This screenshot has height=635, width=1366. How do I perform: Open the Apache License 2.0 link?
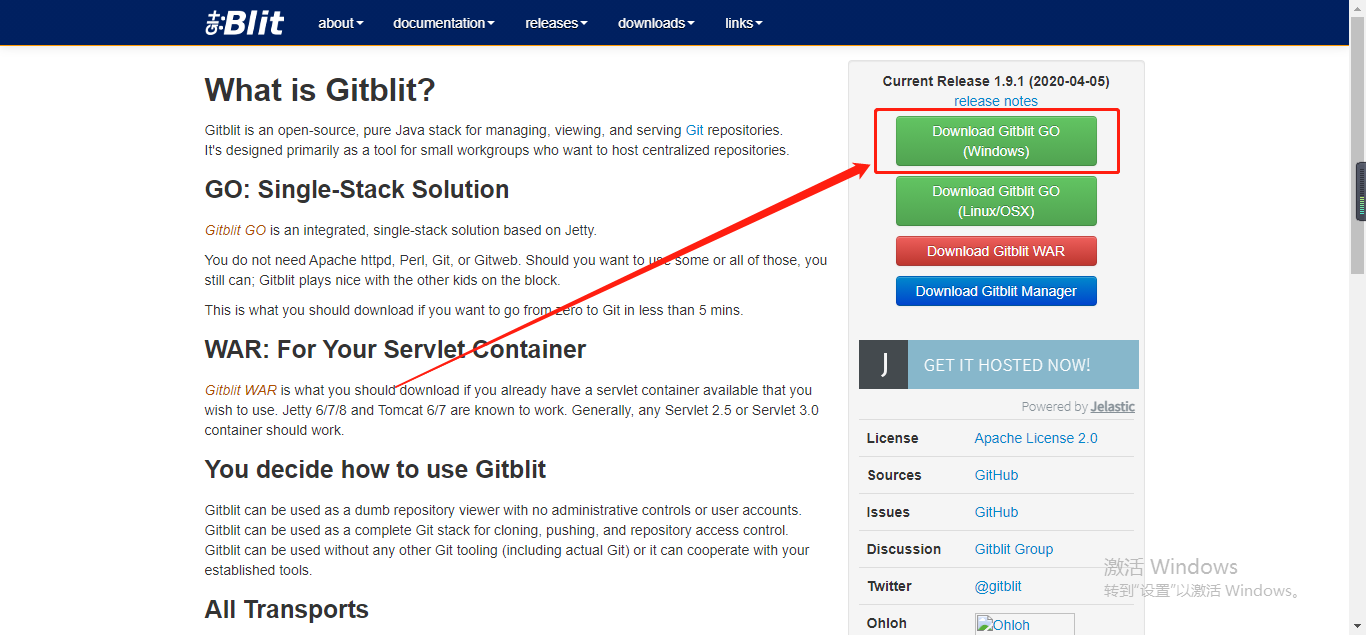tap(1036, 438)
